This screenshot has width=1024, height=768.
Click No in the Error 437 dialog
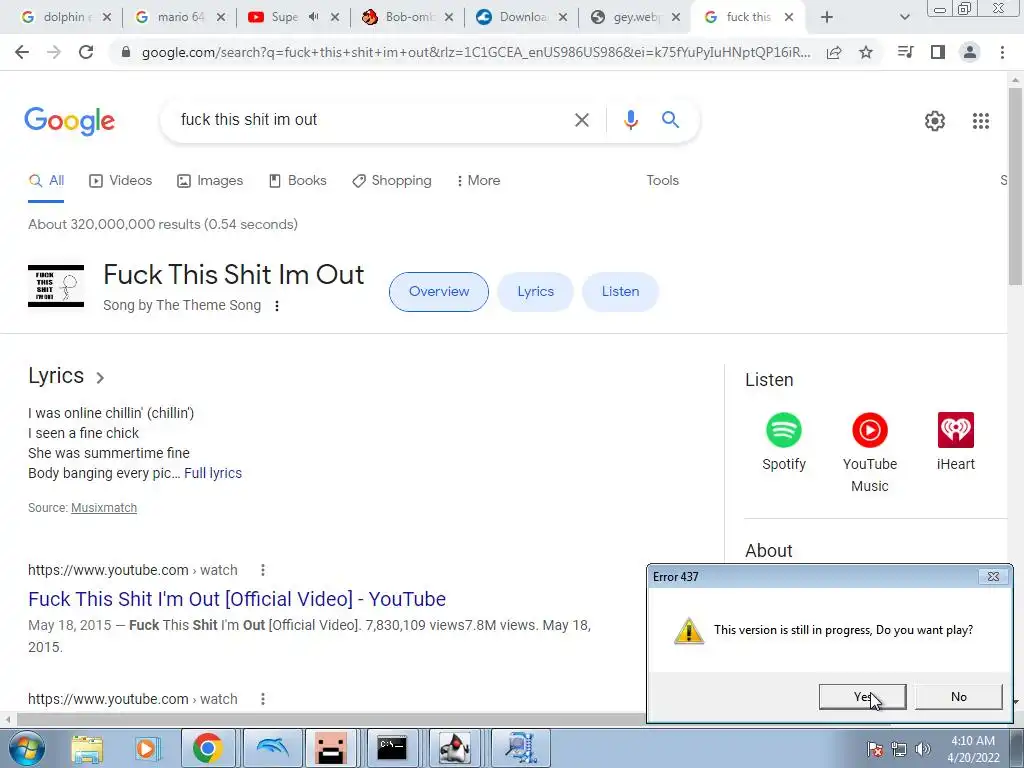(958, 697)
